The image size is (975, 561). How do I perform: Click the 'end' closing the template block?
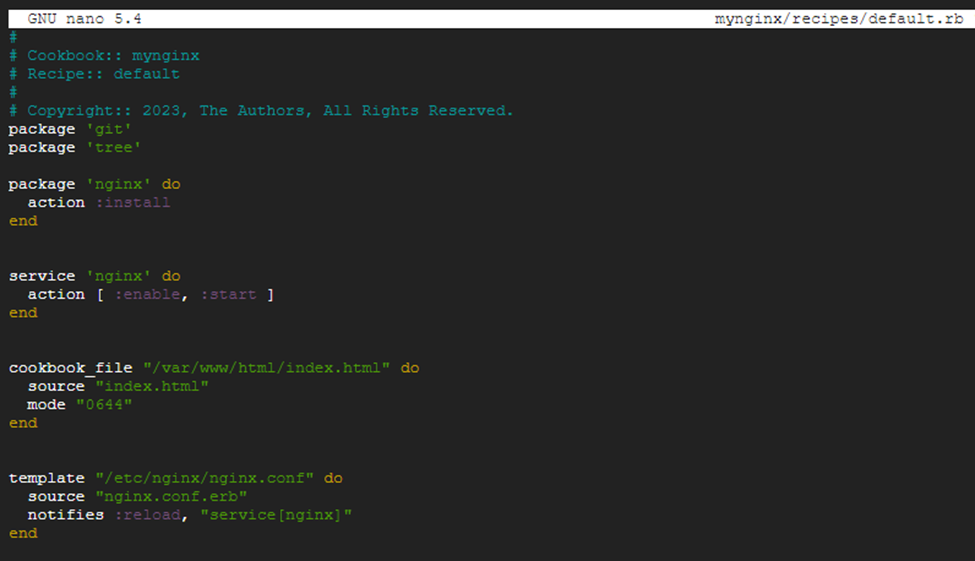click(x=23, y=533)
